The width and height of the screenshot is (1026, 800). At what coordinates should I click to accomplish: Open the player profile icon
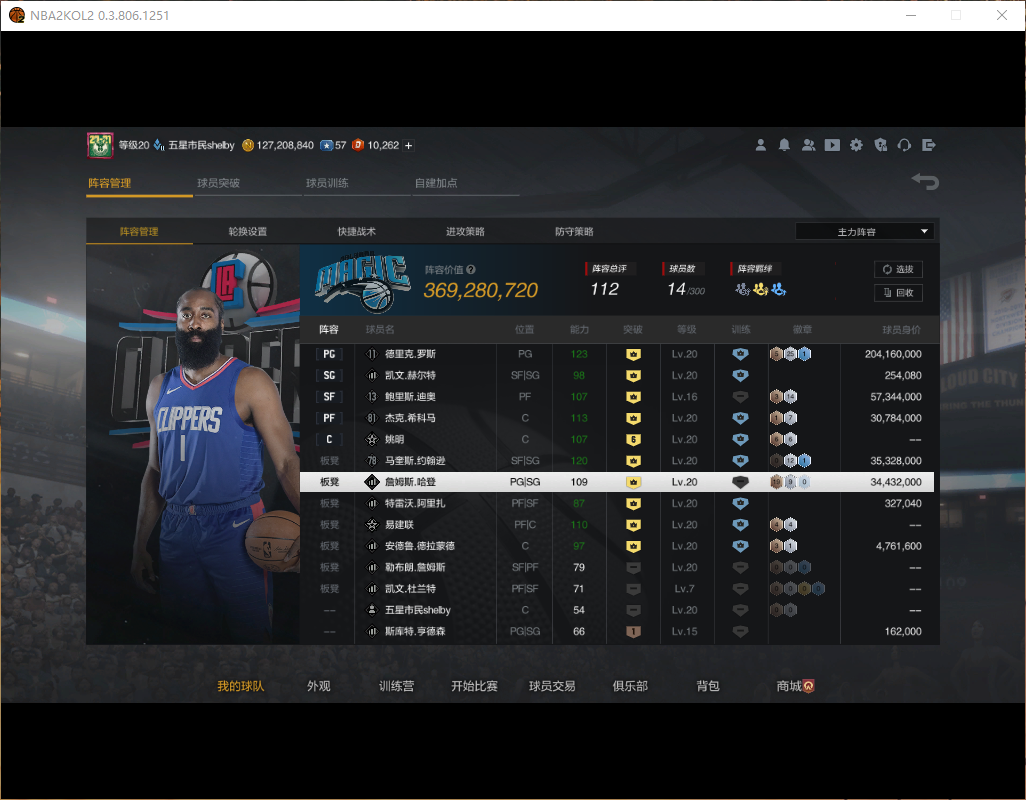pos(760,145)
